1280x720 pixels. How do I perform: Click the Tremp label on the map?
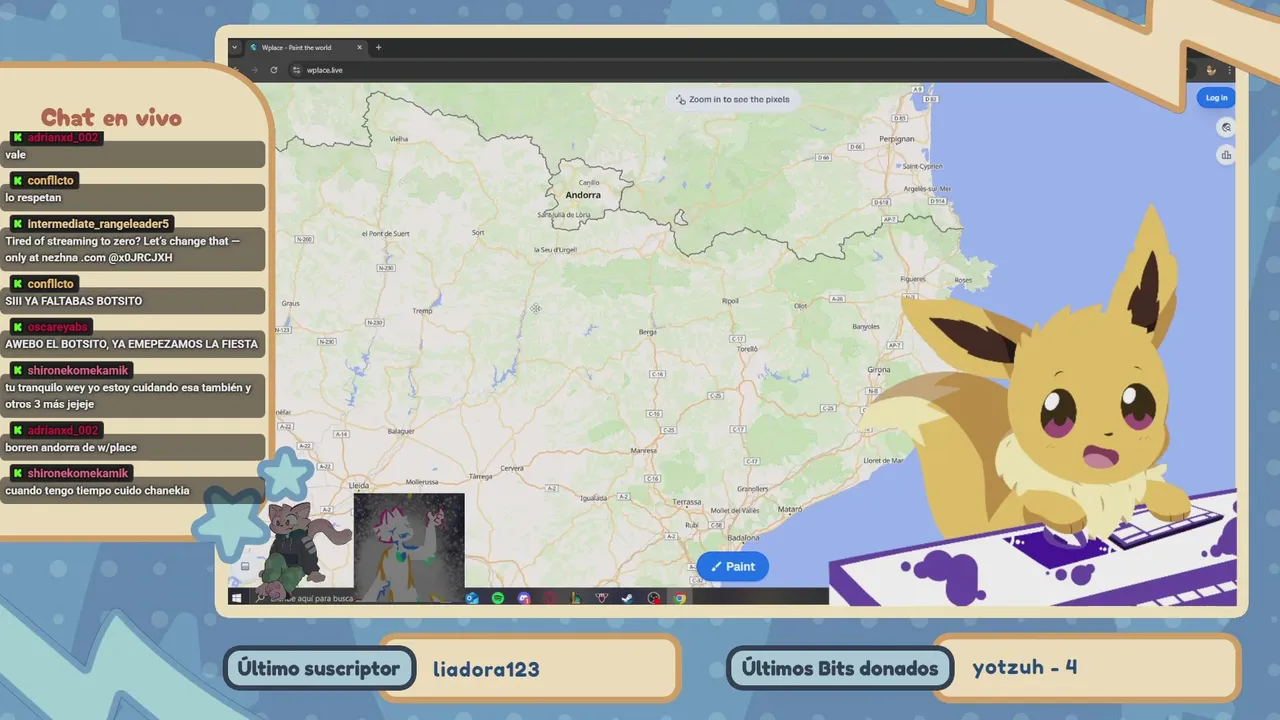pyautogui.click(x=423, y=311)
